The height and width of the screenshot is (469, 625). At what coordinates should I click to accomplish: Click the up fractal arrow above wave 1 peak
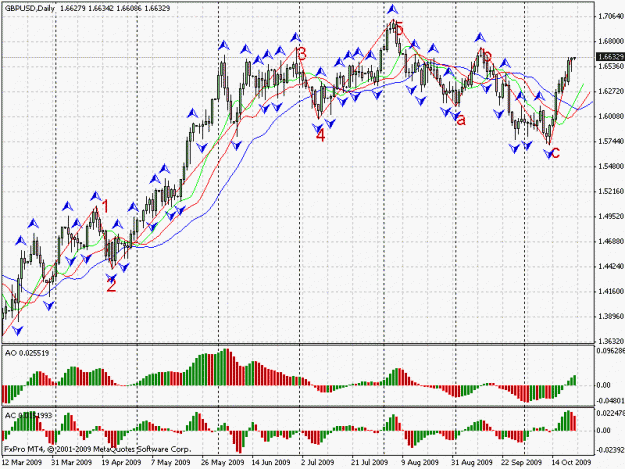96,196
